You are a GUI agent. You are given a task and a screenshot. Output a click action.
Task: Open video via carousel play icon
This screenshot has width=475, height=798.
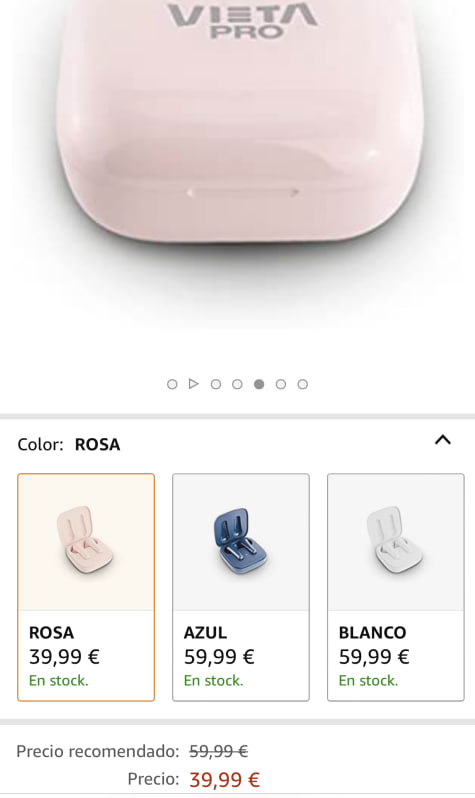[x=193, y=384]
